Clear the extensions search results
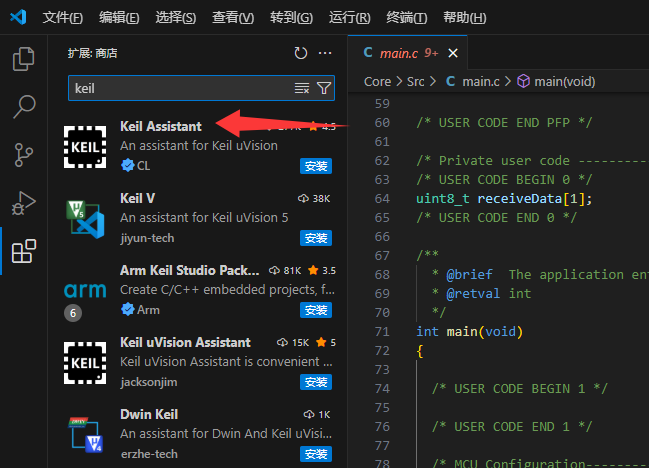Image resolution: width=649 pixels, height=468 pixels. (302, 88)
